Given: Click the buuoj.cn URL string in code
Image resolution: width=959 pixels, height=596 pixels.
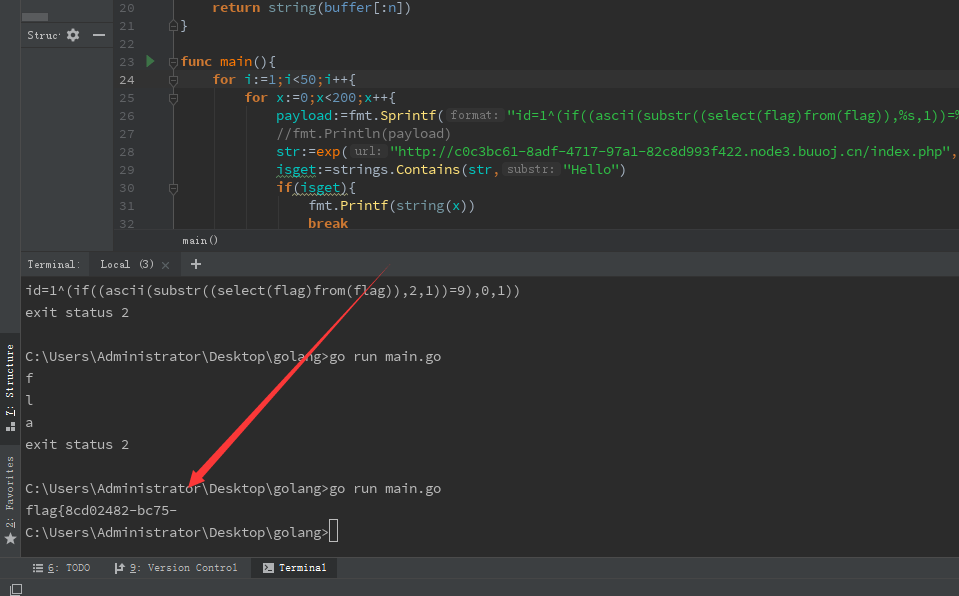Looking at the screenshot, I should click(670, 152).
